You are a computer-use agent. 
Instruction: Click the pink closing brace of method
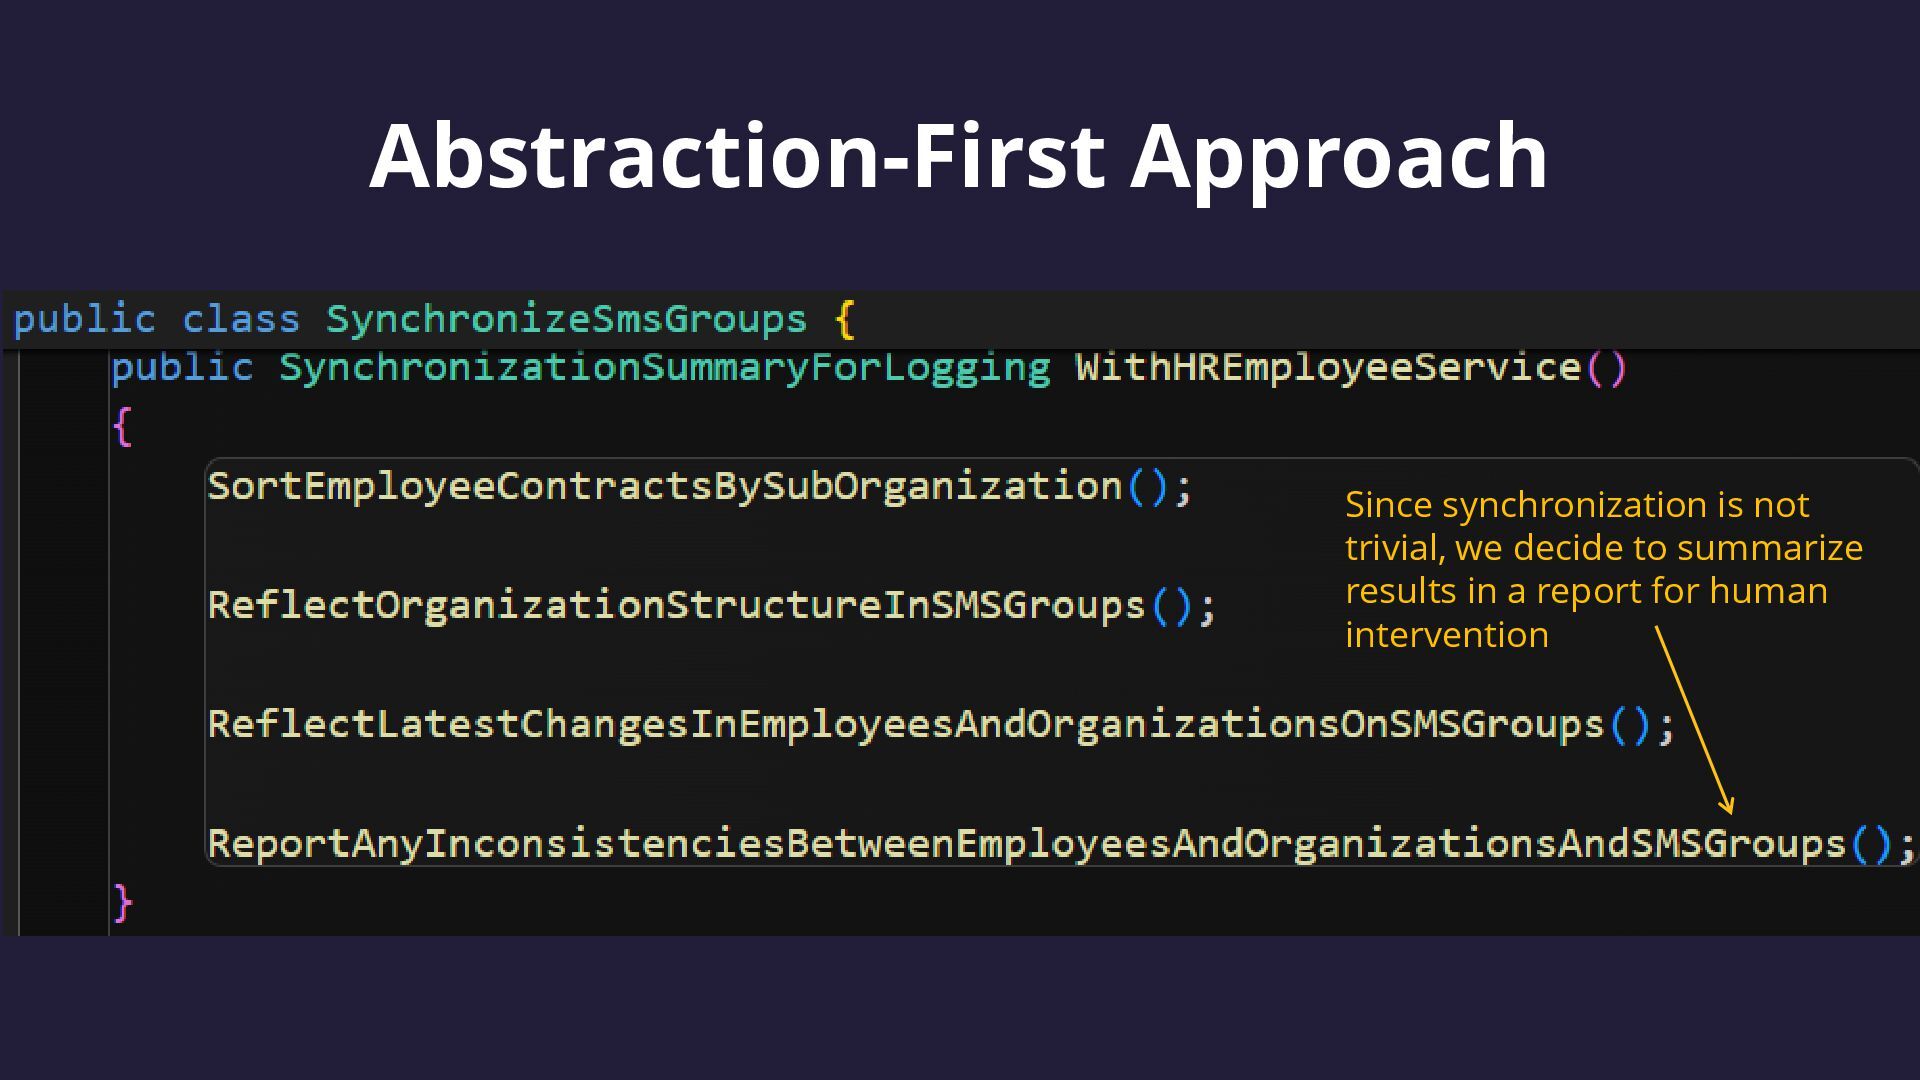(x=122, y=903)
